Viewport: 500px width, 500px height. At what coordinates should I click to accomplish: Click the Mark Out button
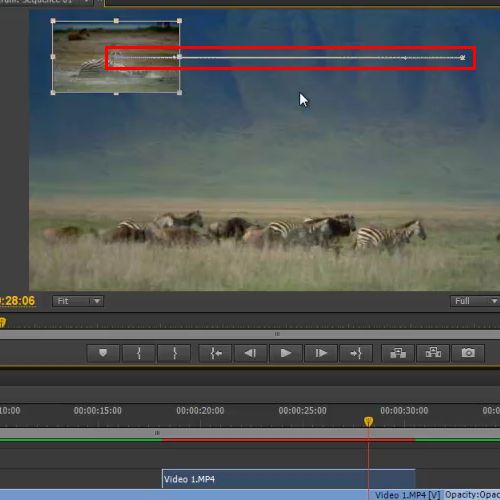(x=174, y=353)
